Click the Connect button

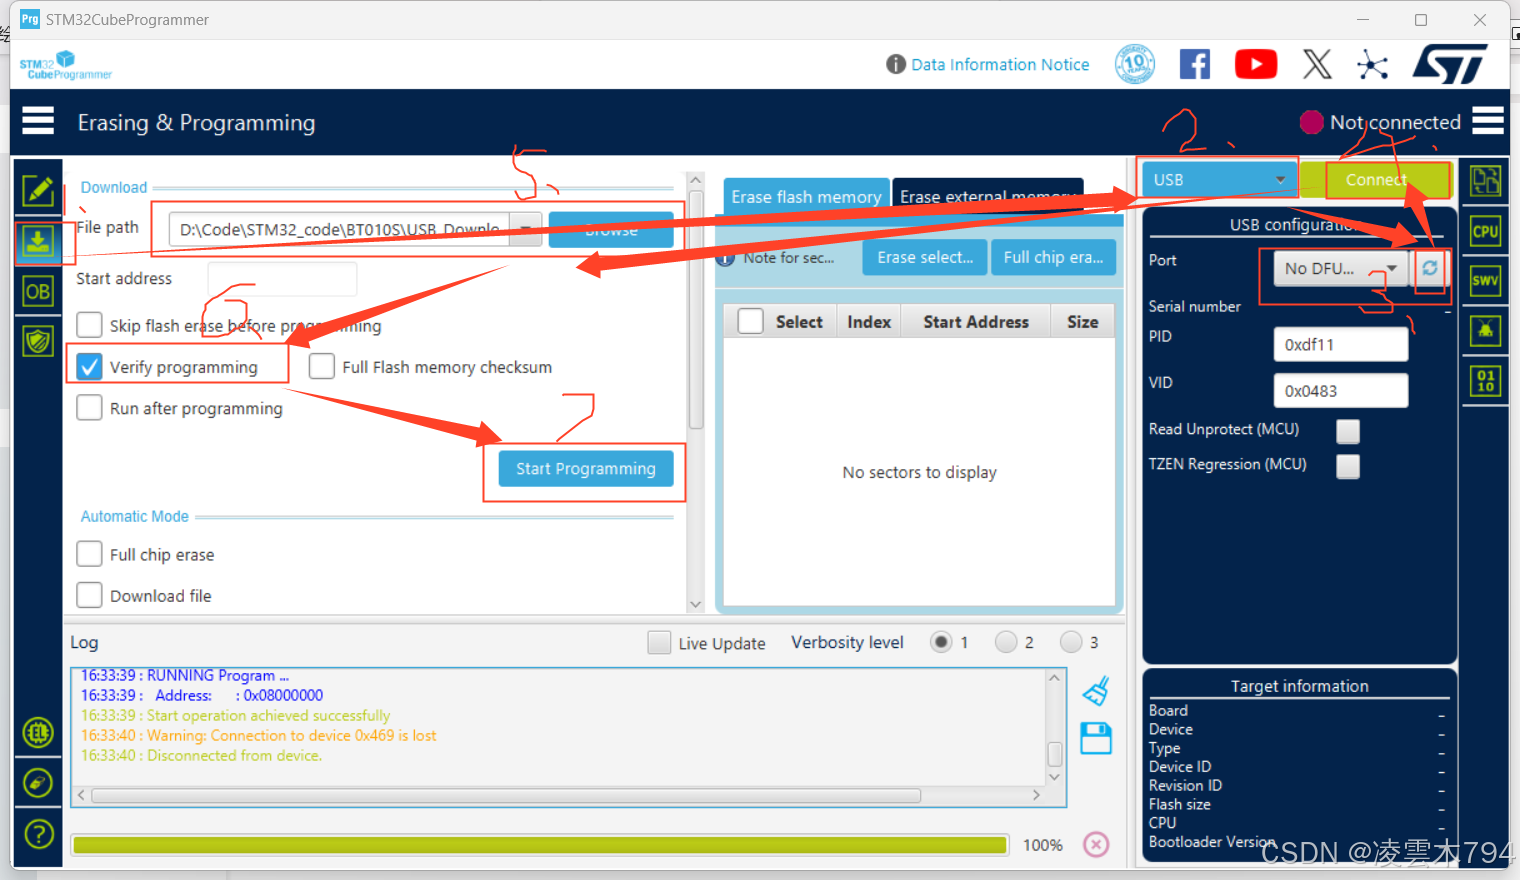click(x=1375, y=180)
